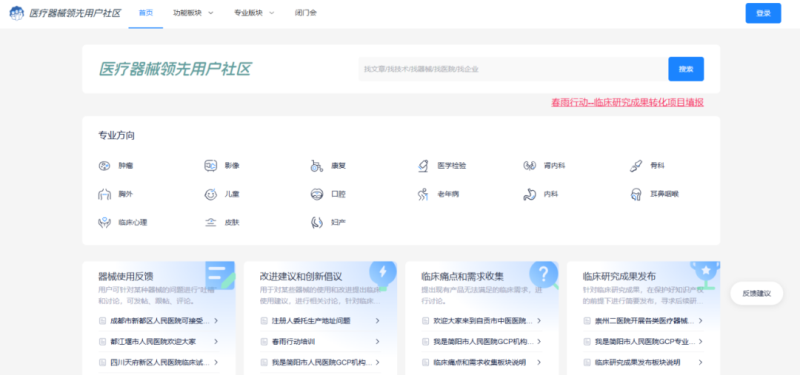Screen dimensions: 800x375
Task: Open the 影像 imaging specialty icon
Action: coord(210,166)
